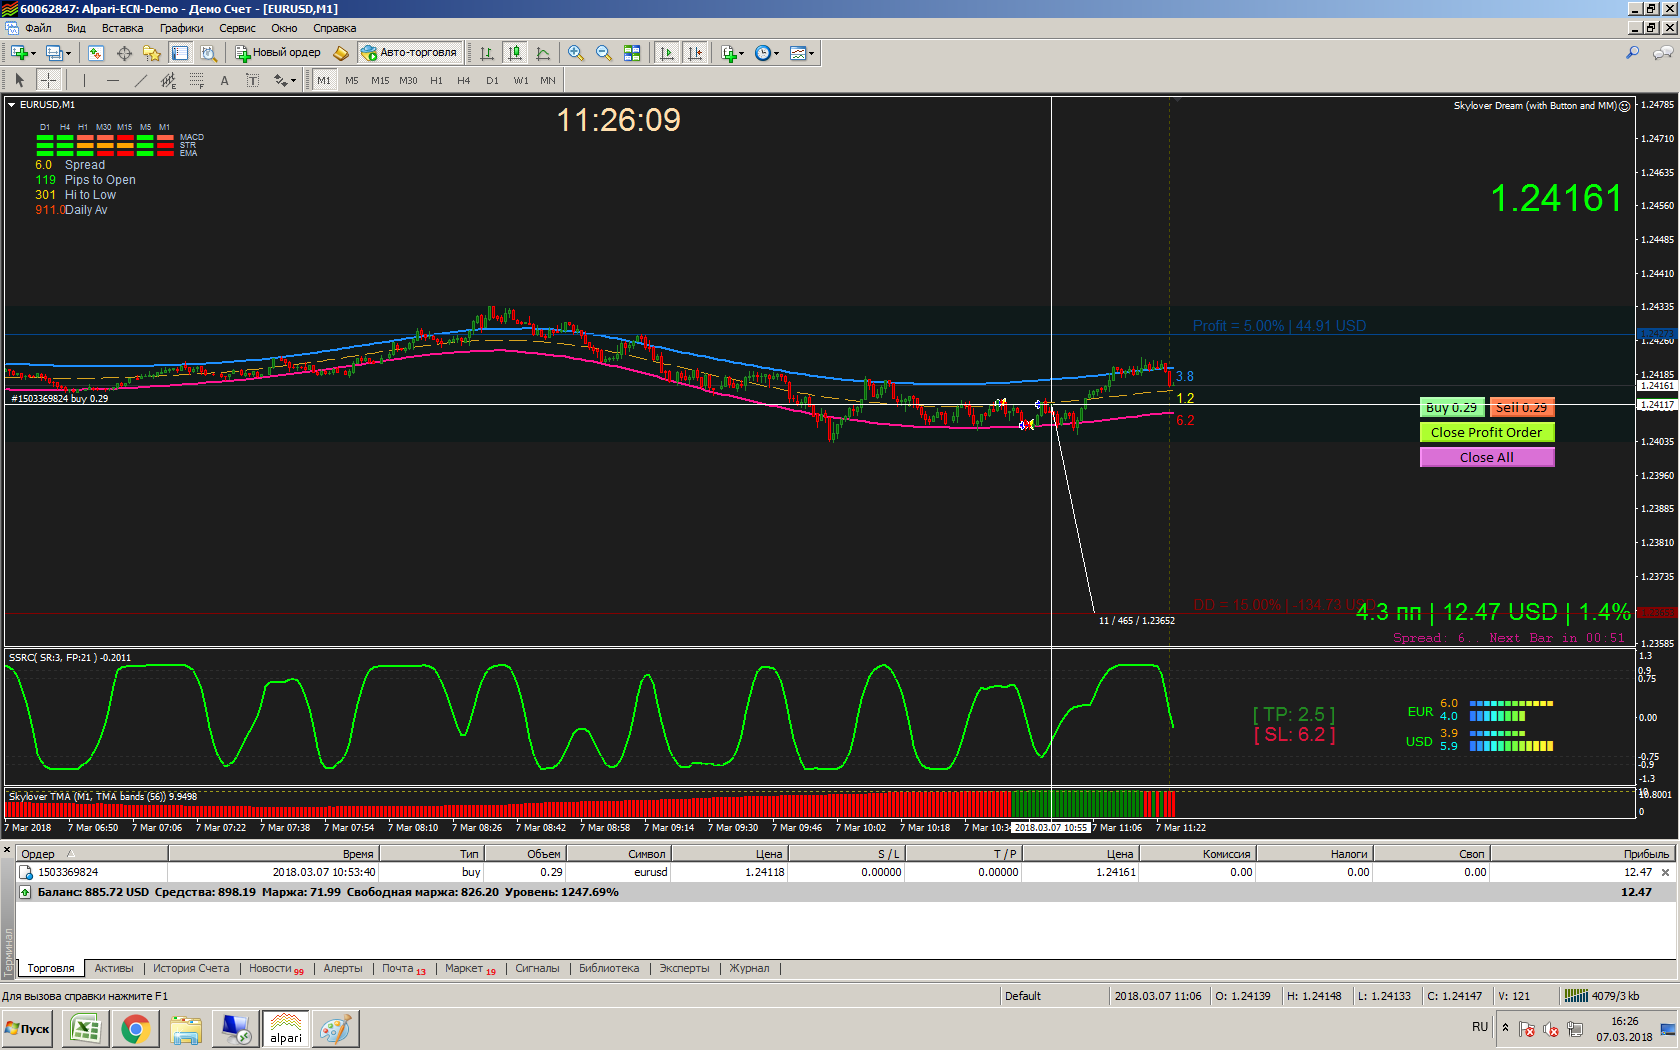
Task: Click the Новый ордер button
Action: click(x=278, y=53)
